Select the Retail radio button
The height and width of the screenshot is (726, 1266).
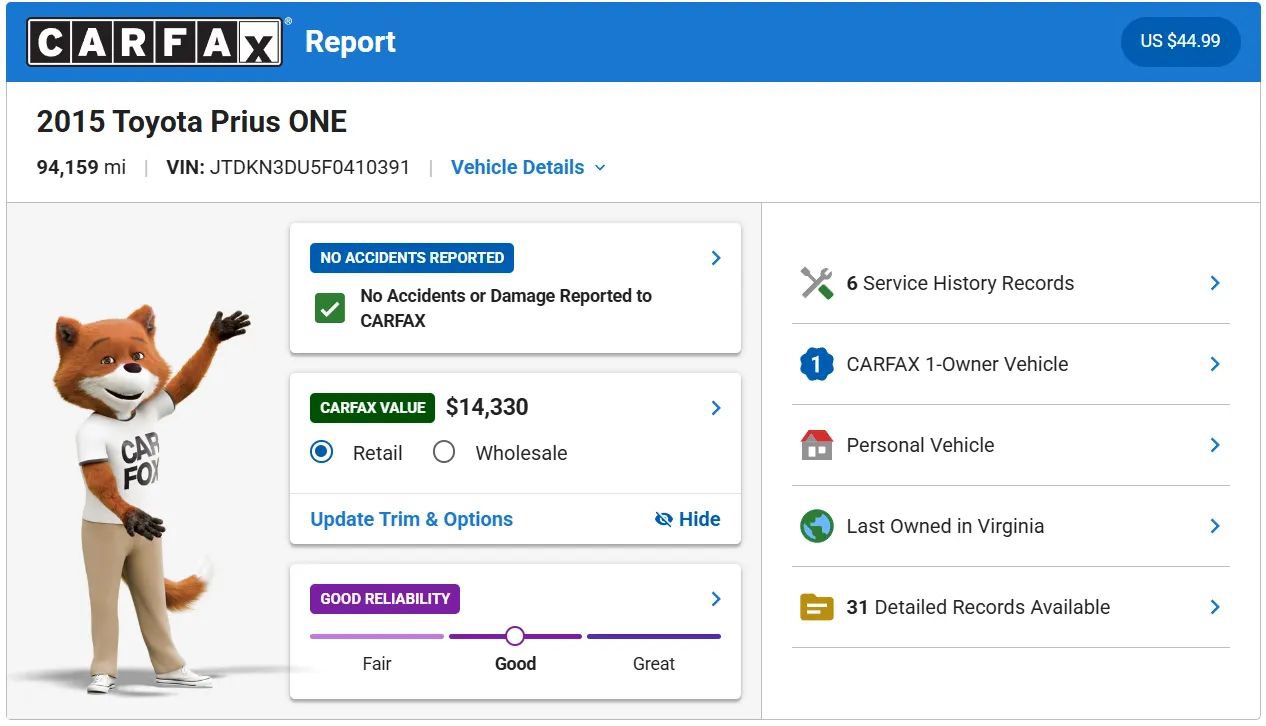point(321,452)
